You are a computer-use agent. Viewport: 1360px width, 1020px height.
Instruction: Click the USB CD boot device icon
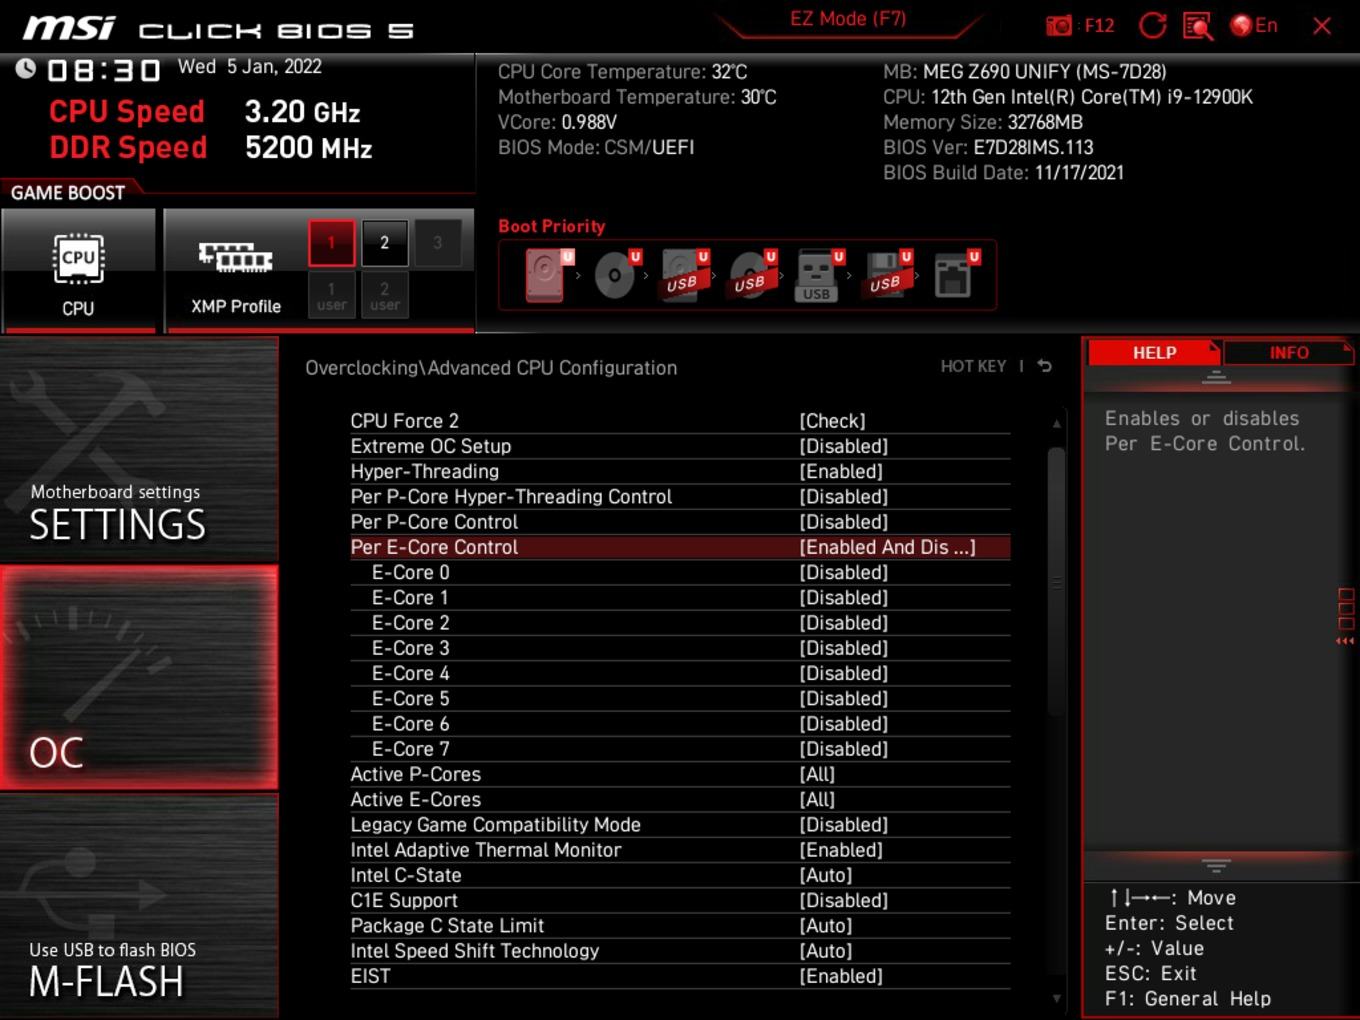[752, 275]
